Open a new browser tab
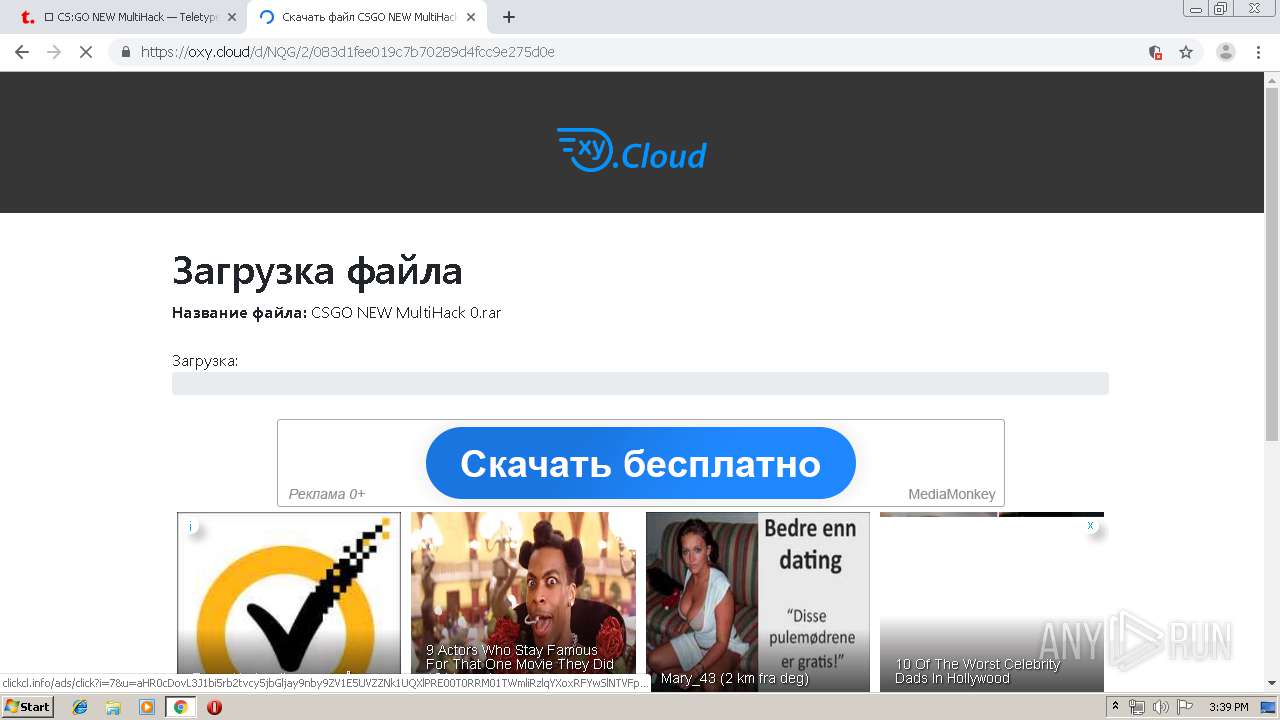The image size is (1280, 720). point(508,17)
